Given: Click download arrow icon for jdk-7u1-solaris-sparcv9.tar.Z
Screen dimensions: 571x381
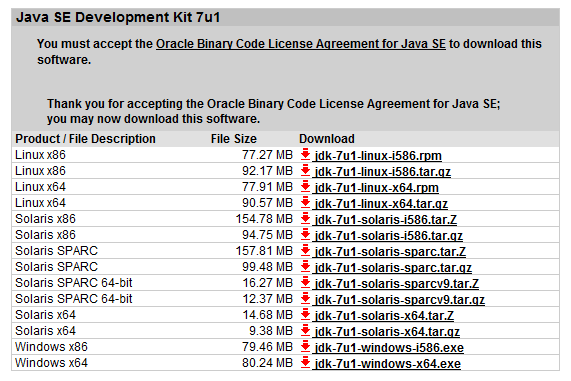Looking at the screenshot, I should click(x=305, y=283).
